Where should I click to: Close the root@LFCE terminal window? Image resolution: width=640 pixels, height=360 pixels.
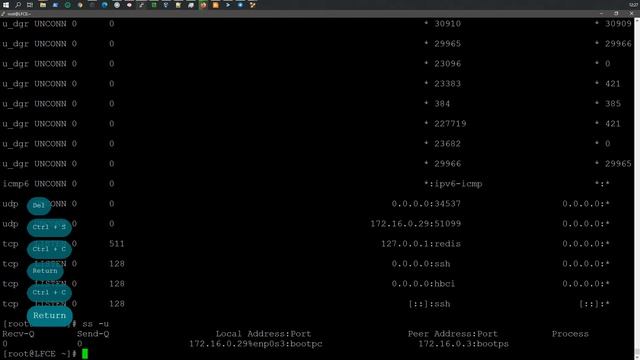coord(631,13)
